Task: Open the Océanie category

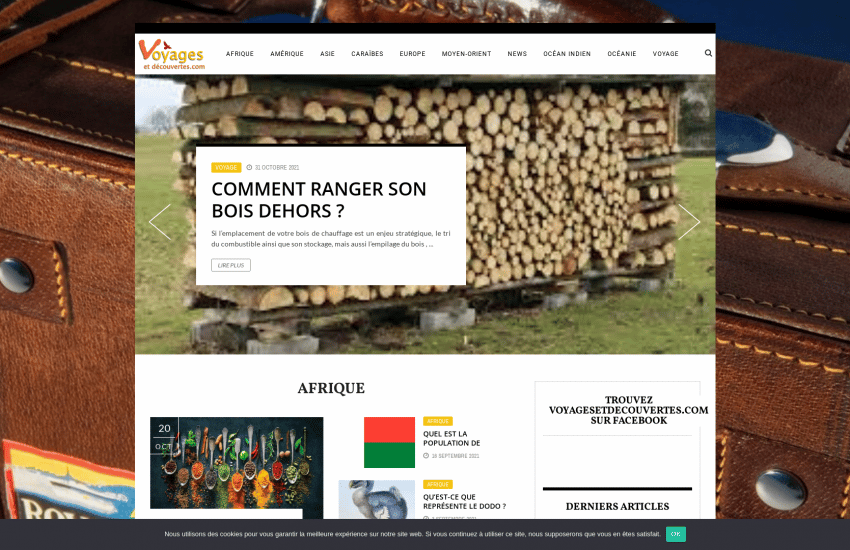Action: [x=622, y=54]
